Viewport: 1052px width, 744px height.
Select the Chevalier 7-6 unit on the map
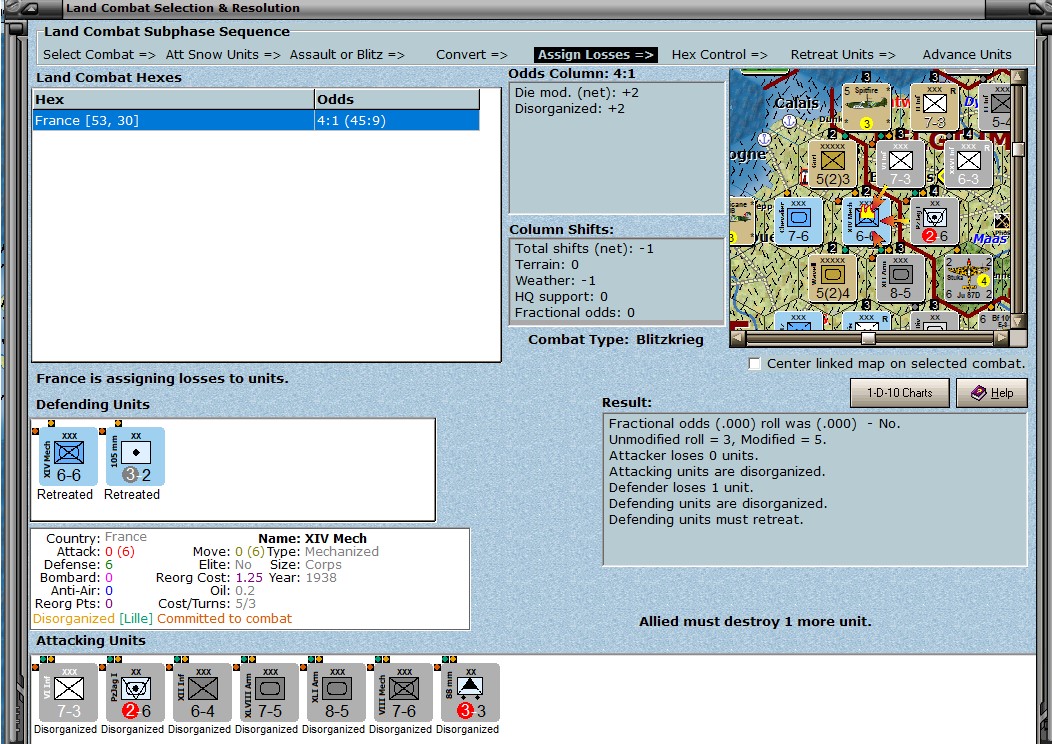click(x=798, y=221)
